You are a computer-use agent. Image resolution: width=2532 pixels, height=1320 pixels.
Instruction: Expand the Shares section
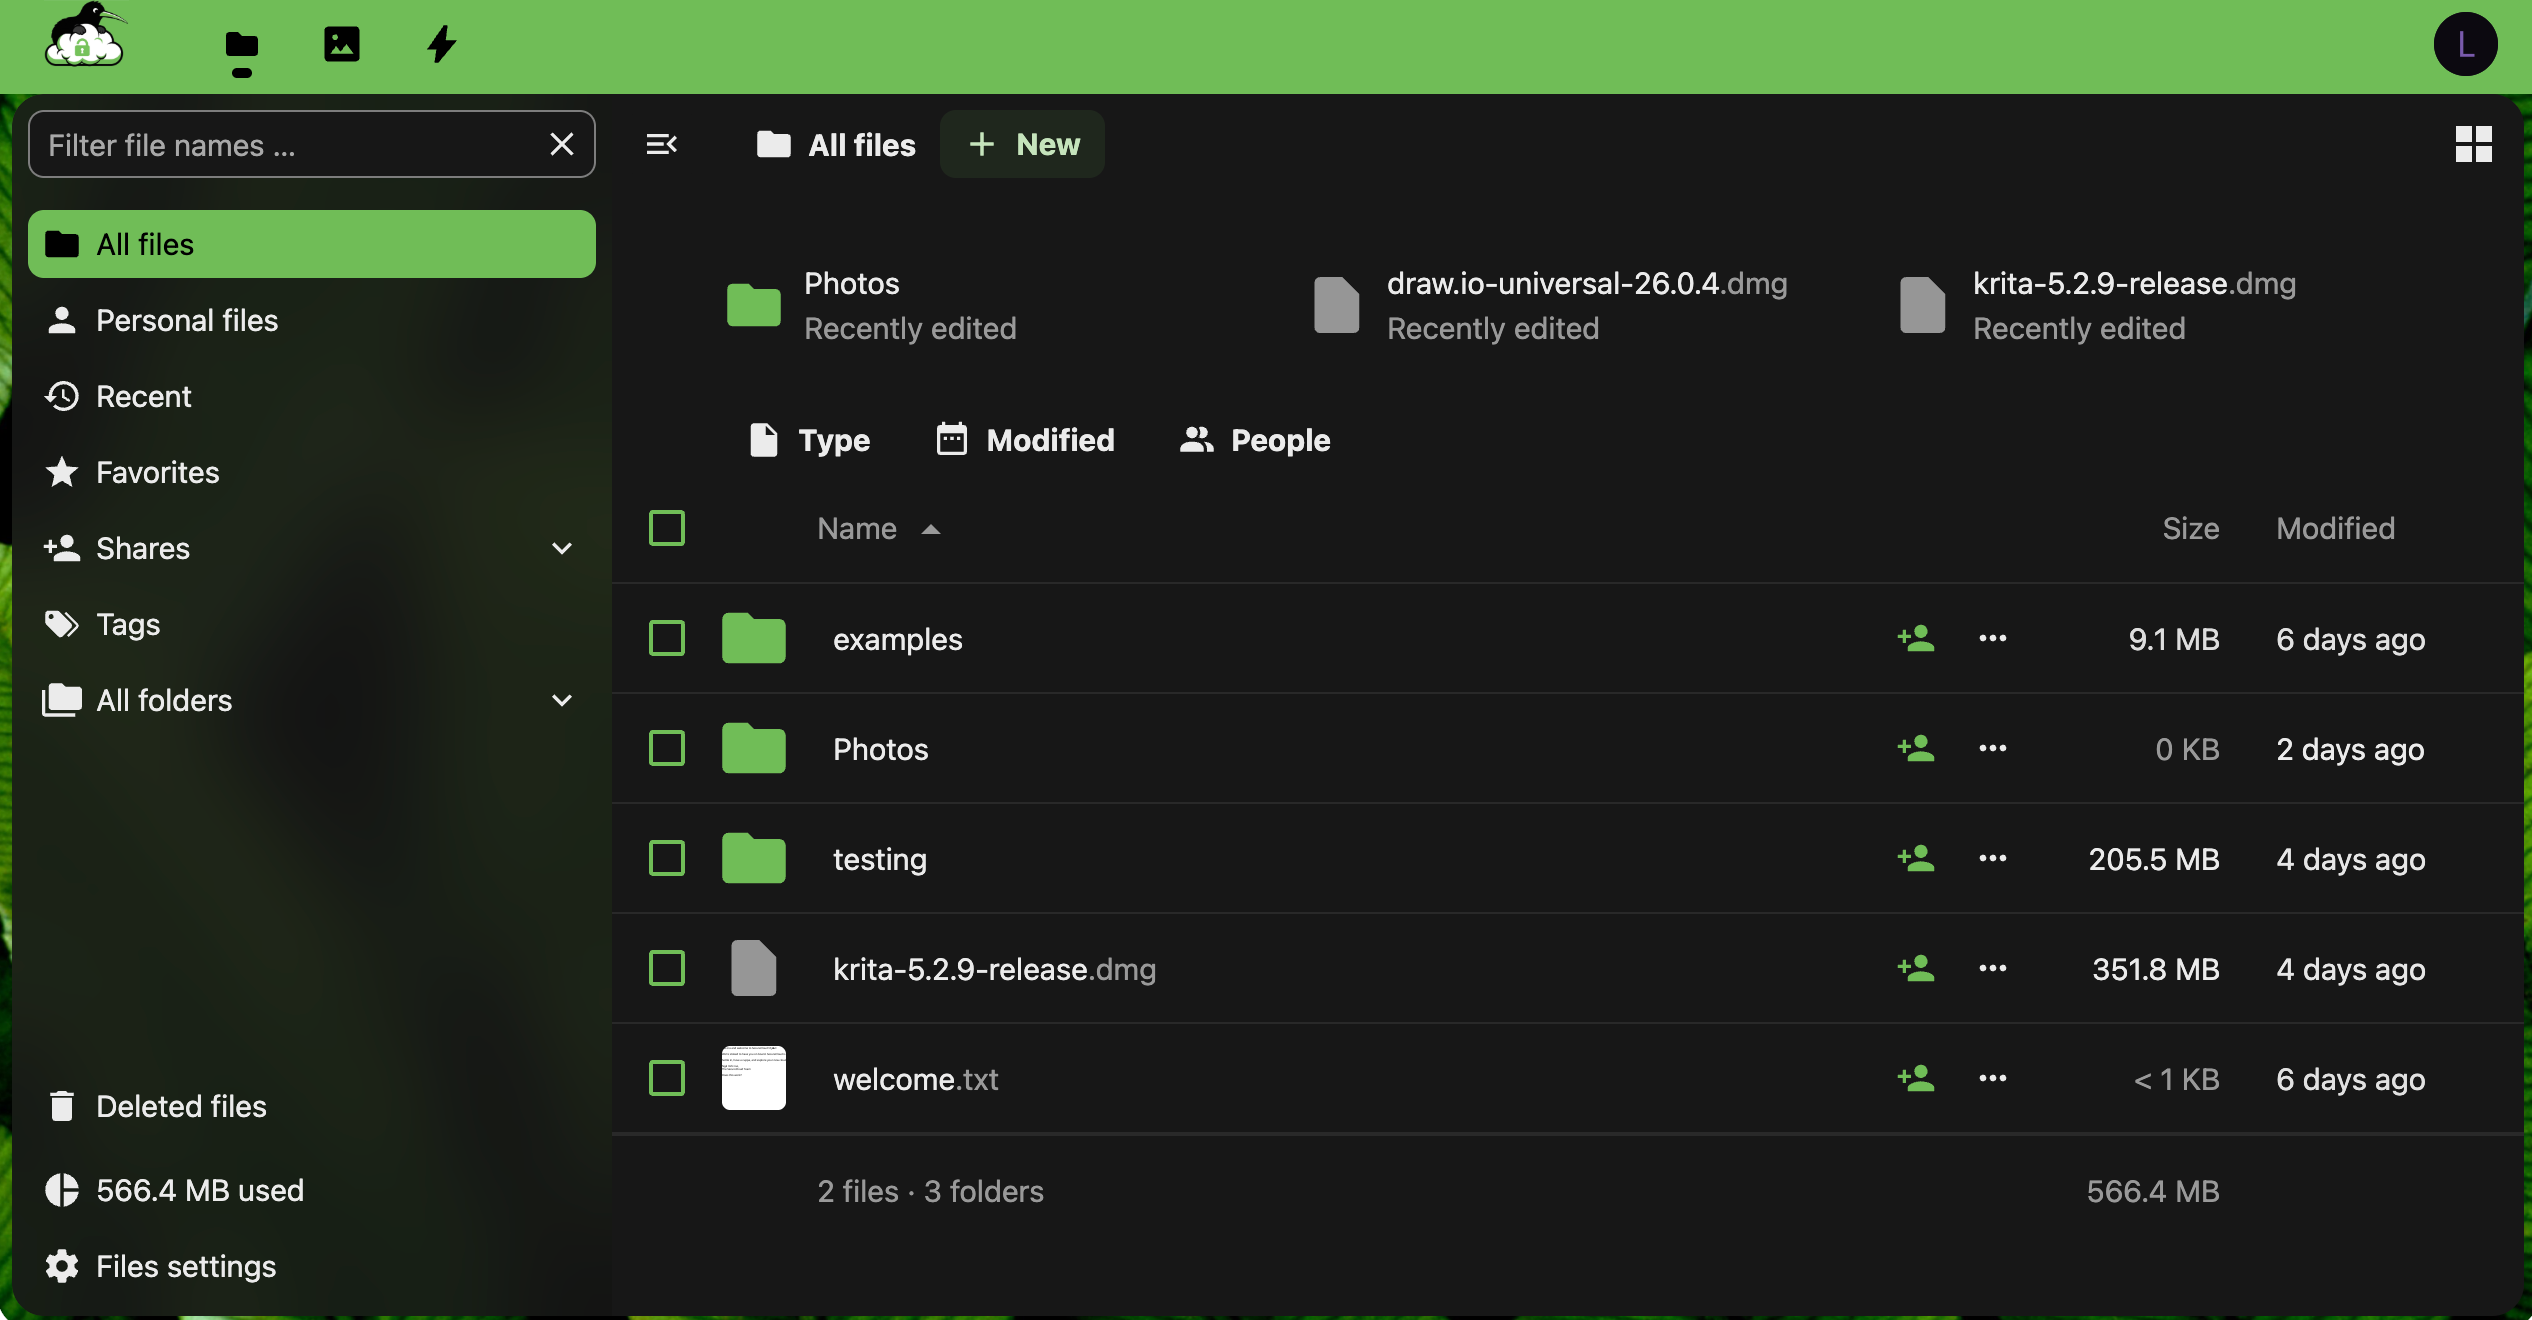pos(561,548)
